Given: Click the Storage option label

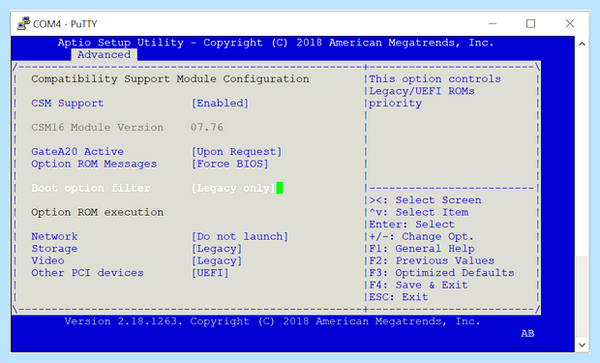Looking at the screenshot, I should [54, 249].
